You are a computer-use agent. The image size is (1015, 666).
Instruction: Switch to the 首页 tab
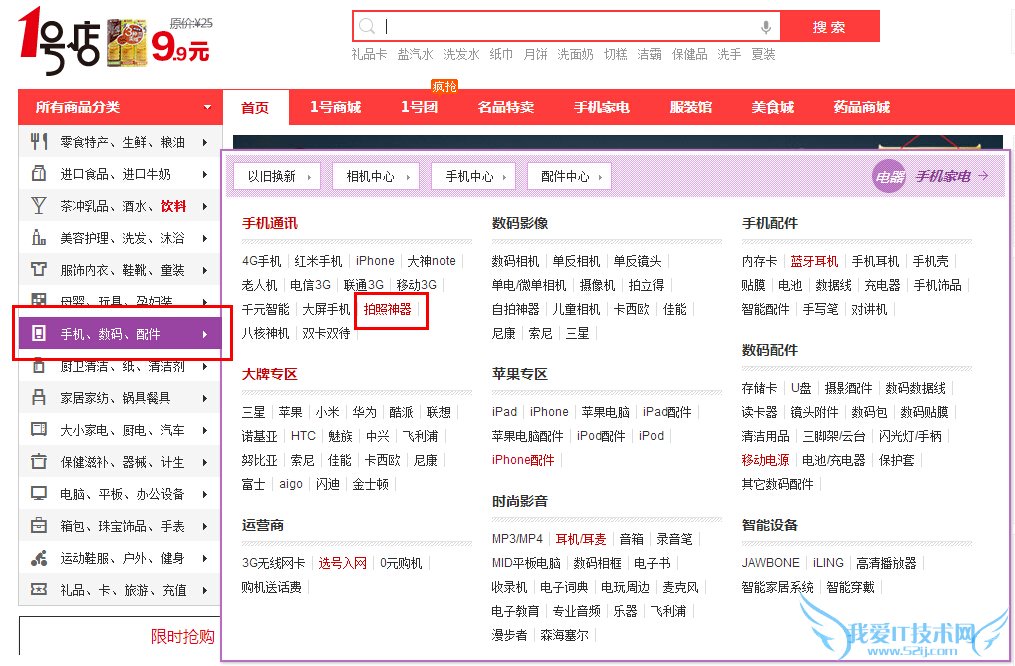(x=255, y=107)
